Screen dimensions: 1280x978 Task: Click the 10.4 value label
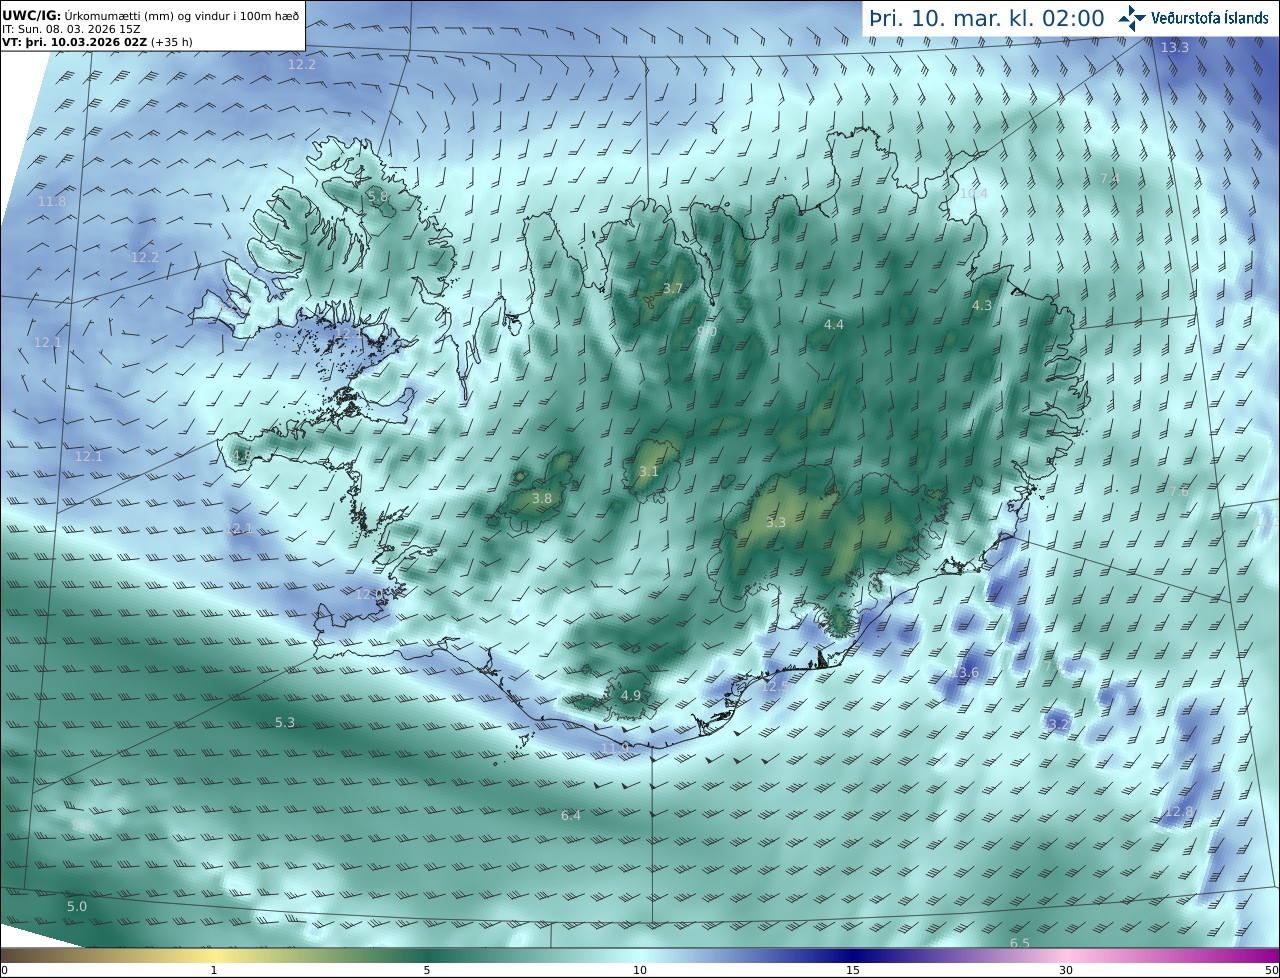974,193
